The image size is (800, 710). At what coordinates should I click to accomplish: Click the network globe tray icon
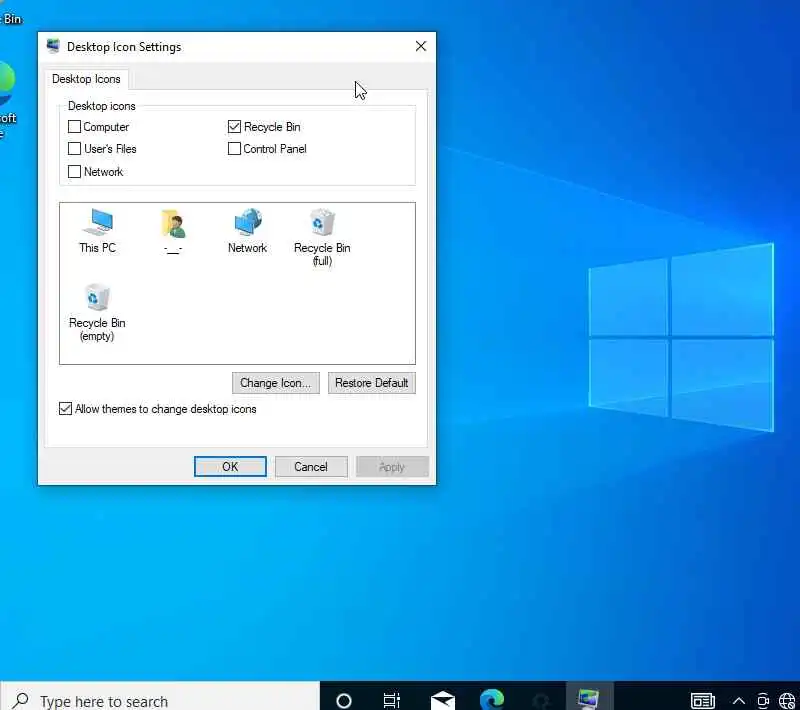787,701
